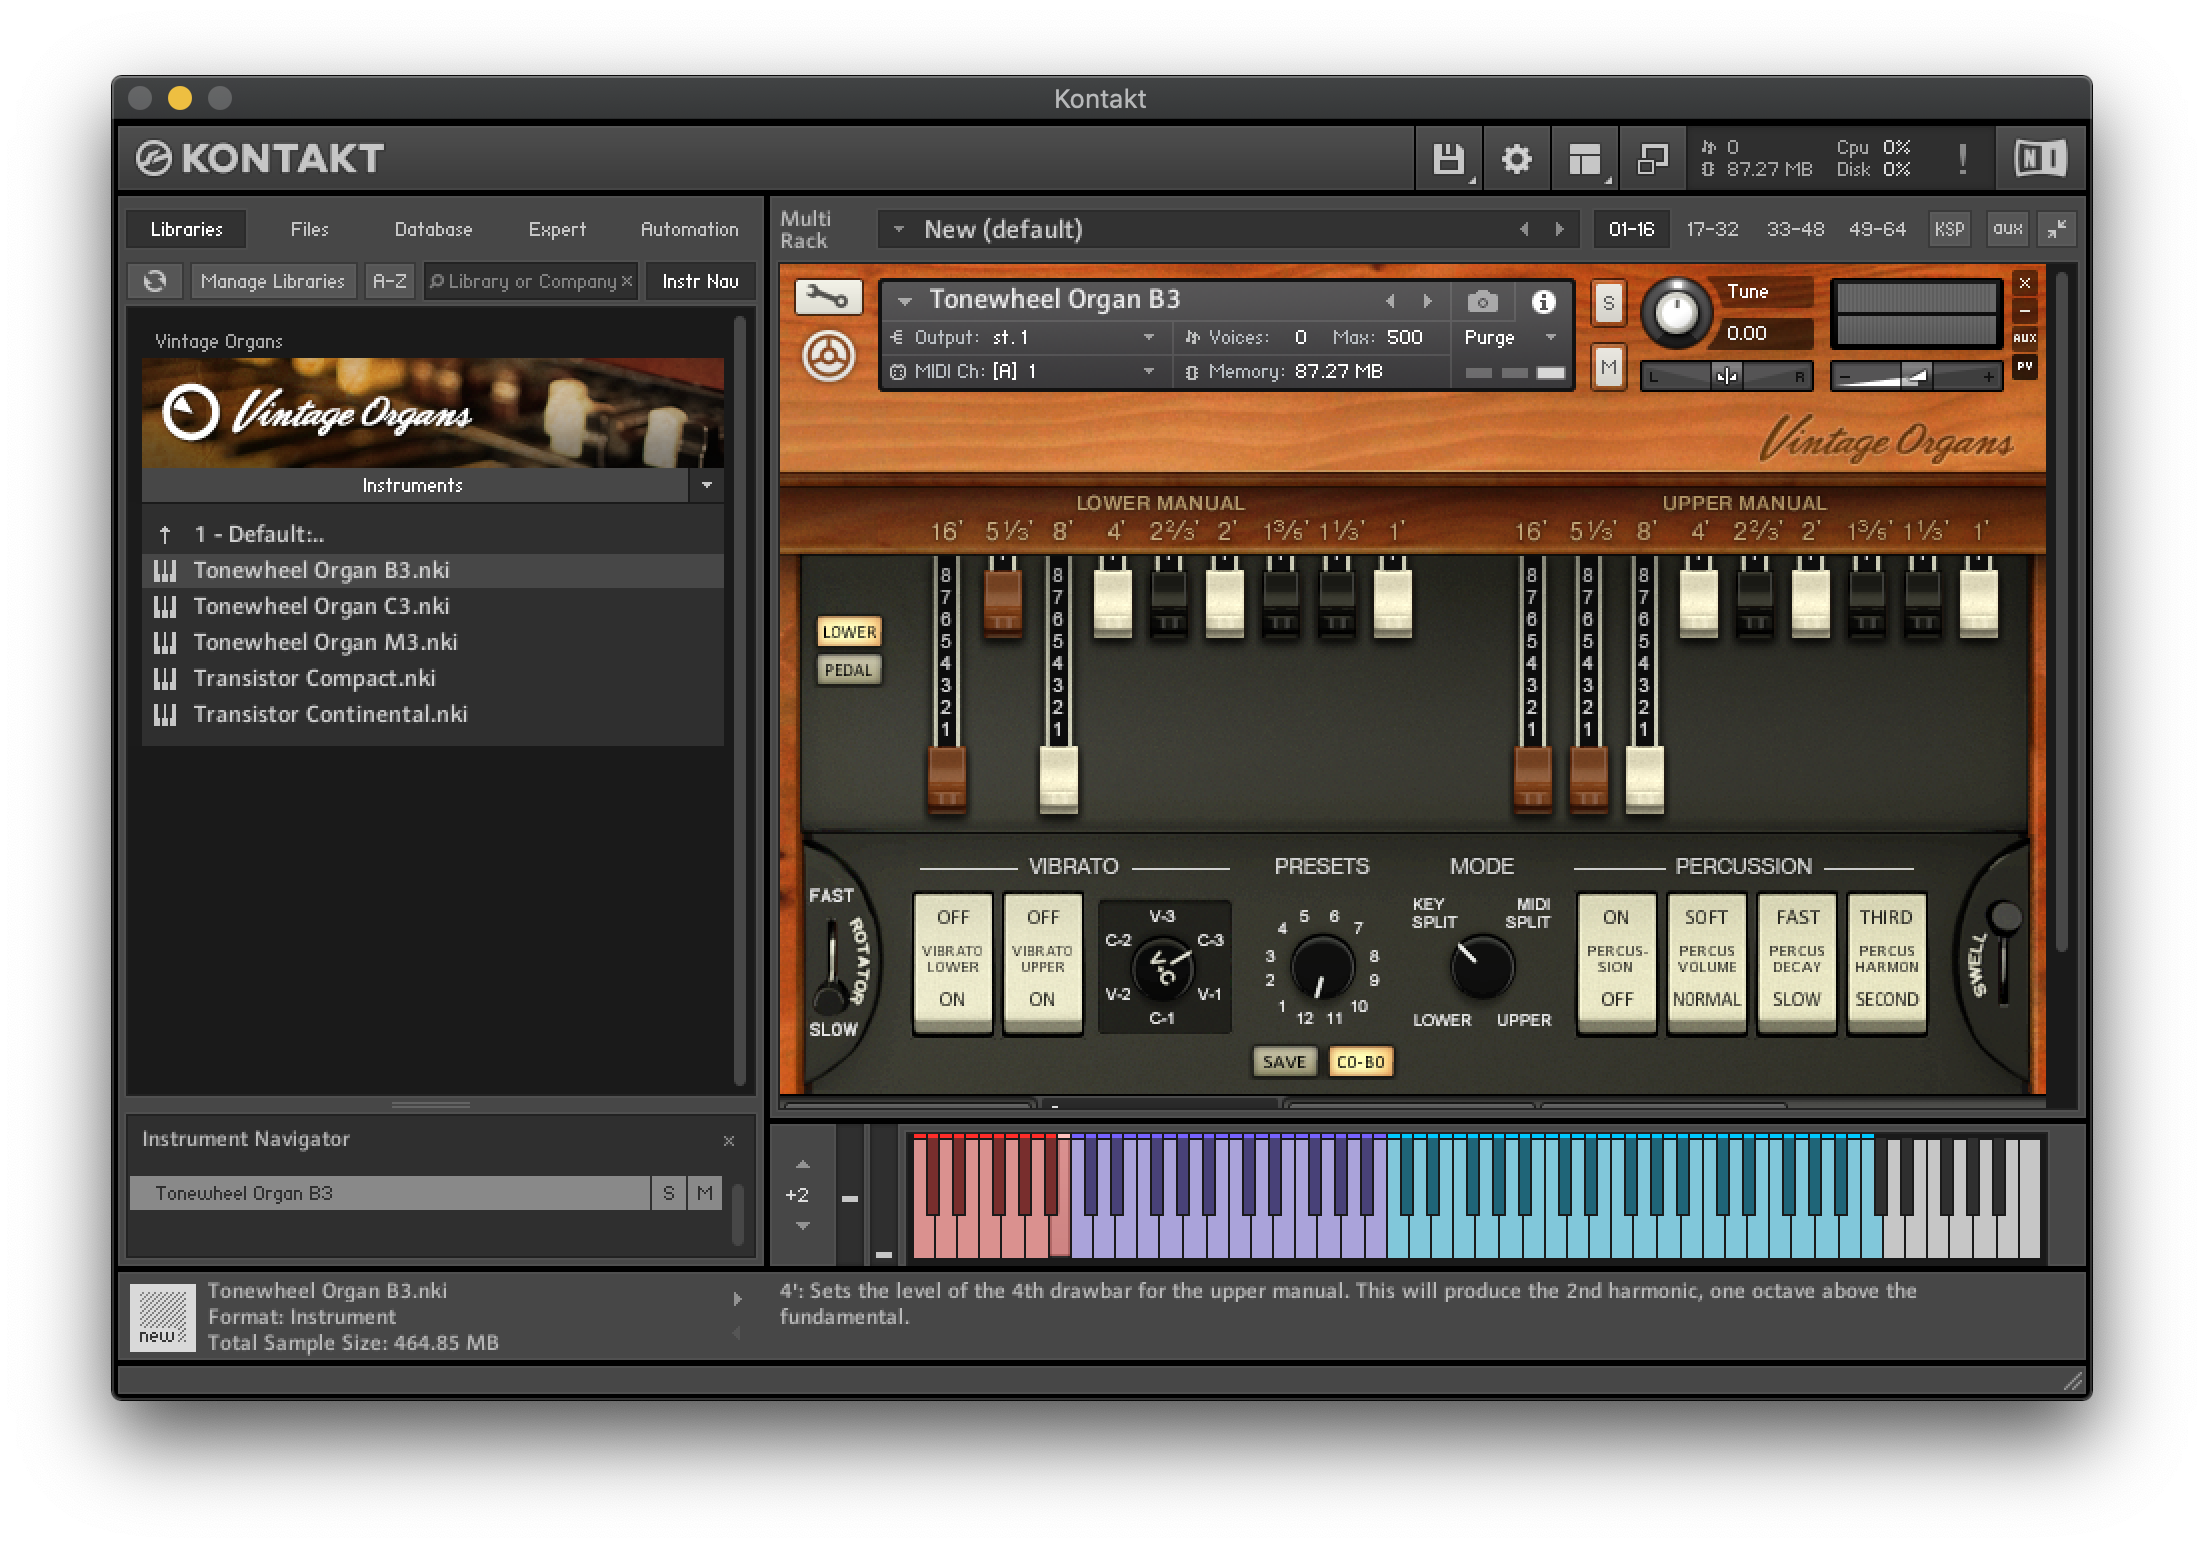Open the wrench instrument edit mode
Viewport: 2204px width, 1548px height.
(x=827, y=297)
